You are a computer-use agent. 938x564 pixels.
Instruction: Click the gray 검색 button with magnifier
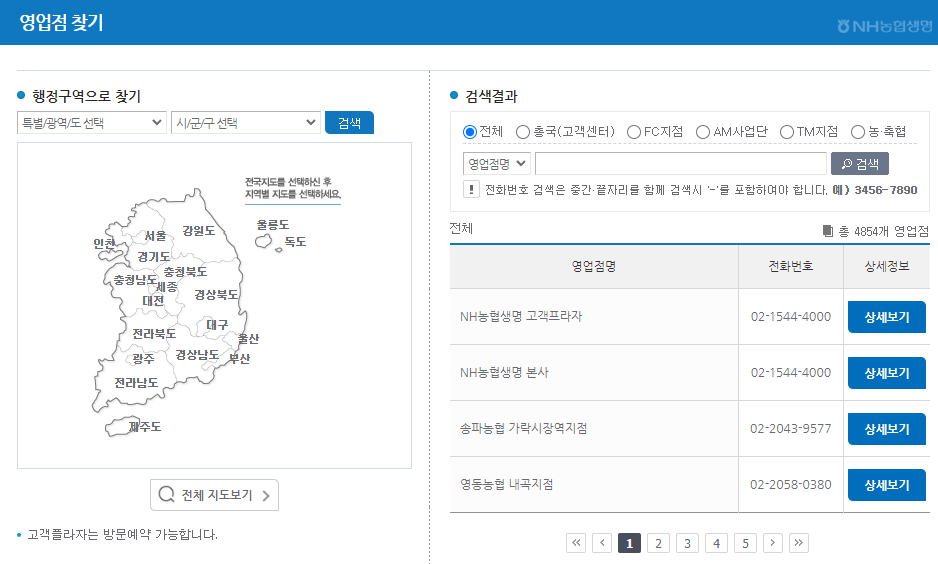coord(860,163)
